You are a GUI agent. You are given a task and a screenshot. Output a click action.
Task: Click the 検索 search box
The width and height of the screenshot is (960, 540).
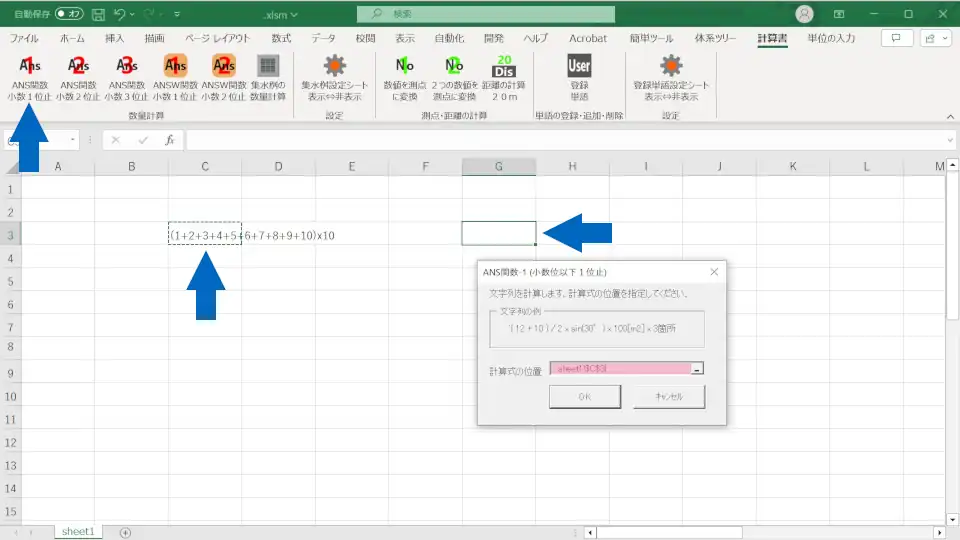(486, 14)
